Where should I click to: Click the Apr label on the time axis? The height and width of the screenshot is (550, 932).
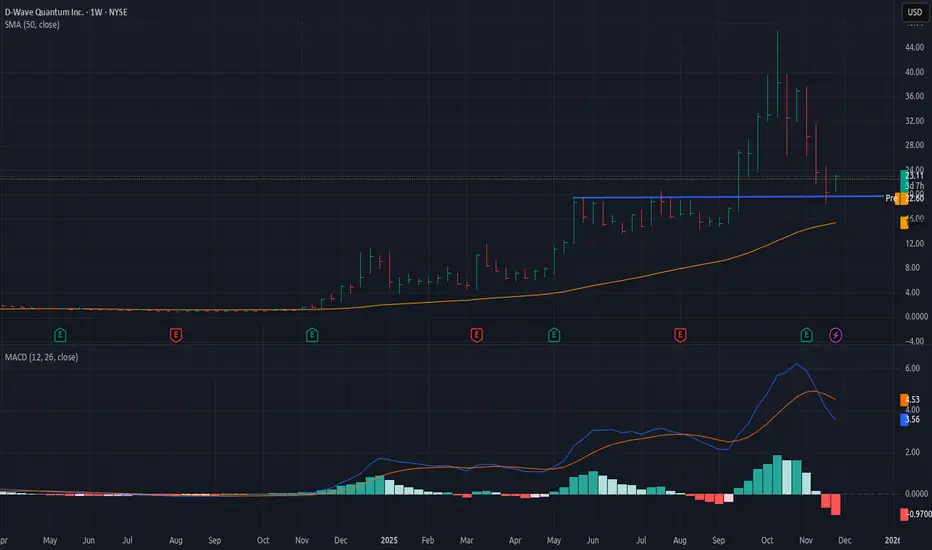point(515,540)
